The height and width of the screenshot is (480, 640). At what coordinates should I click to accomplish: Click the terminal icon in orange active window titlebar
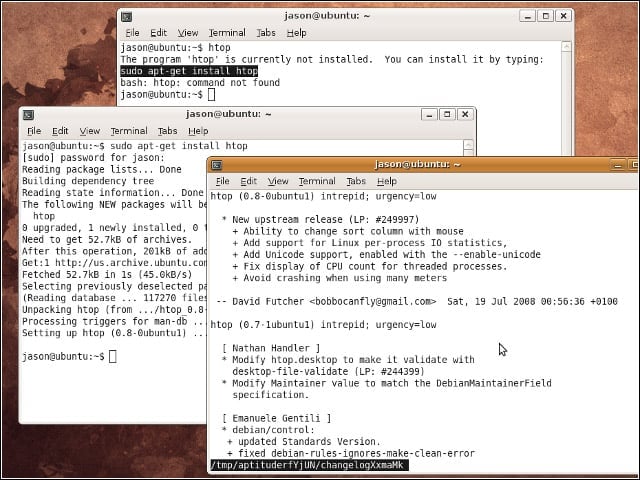217,165
